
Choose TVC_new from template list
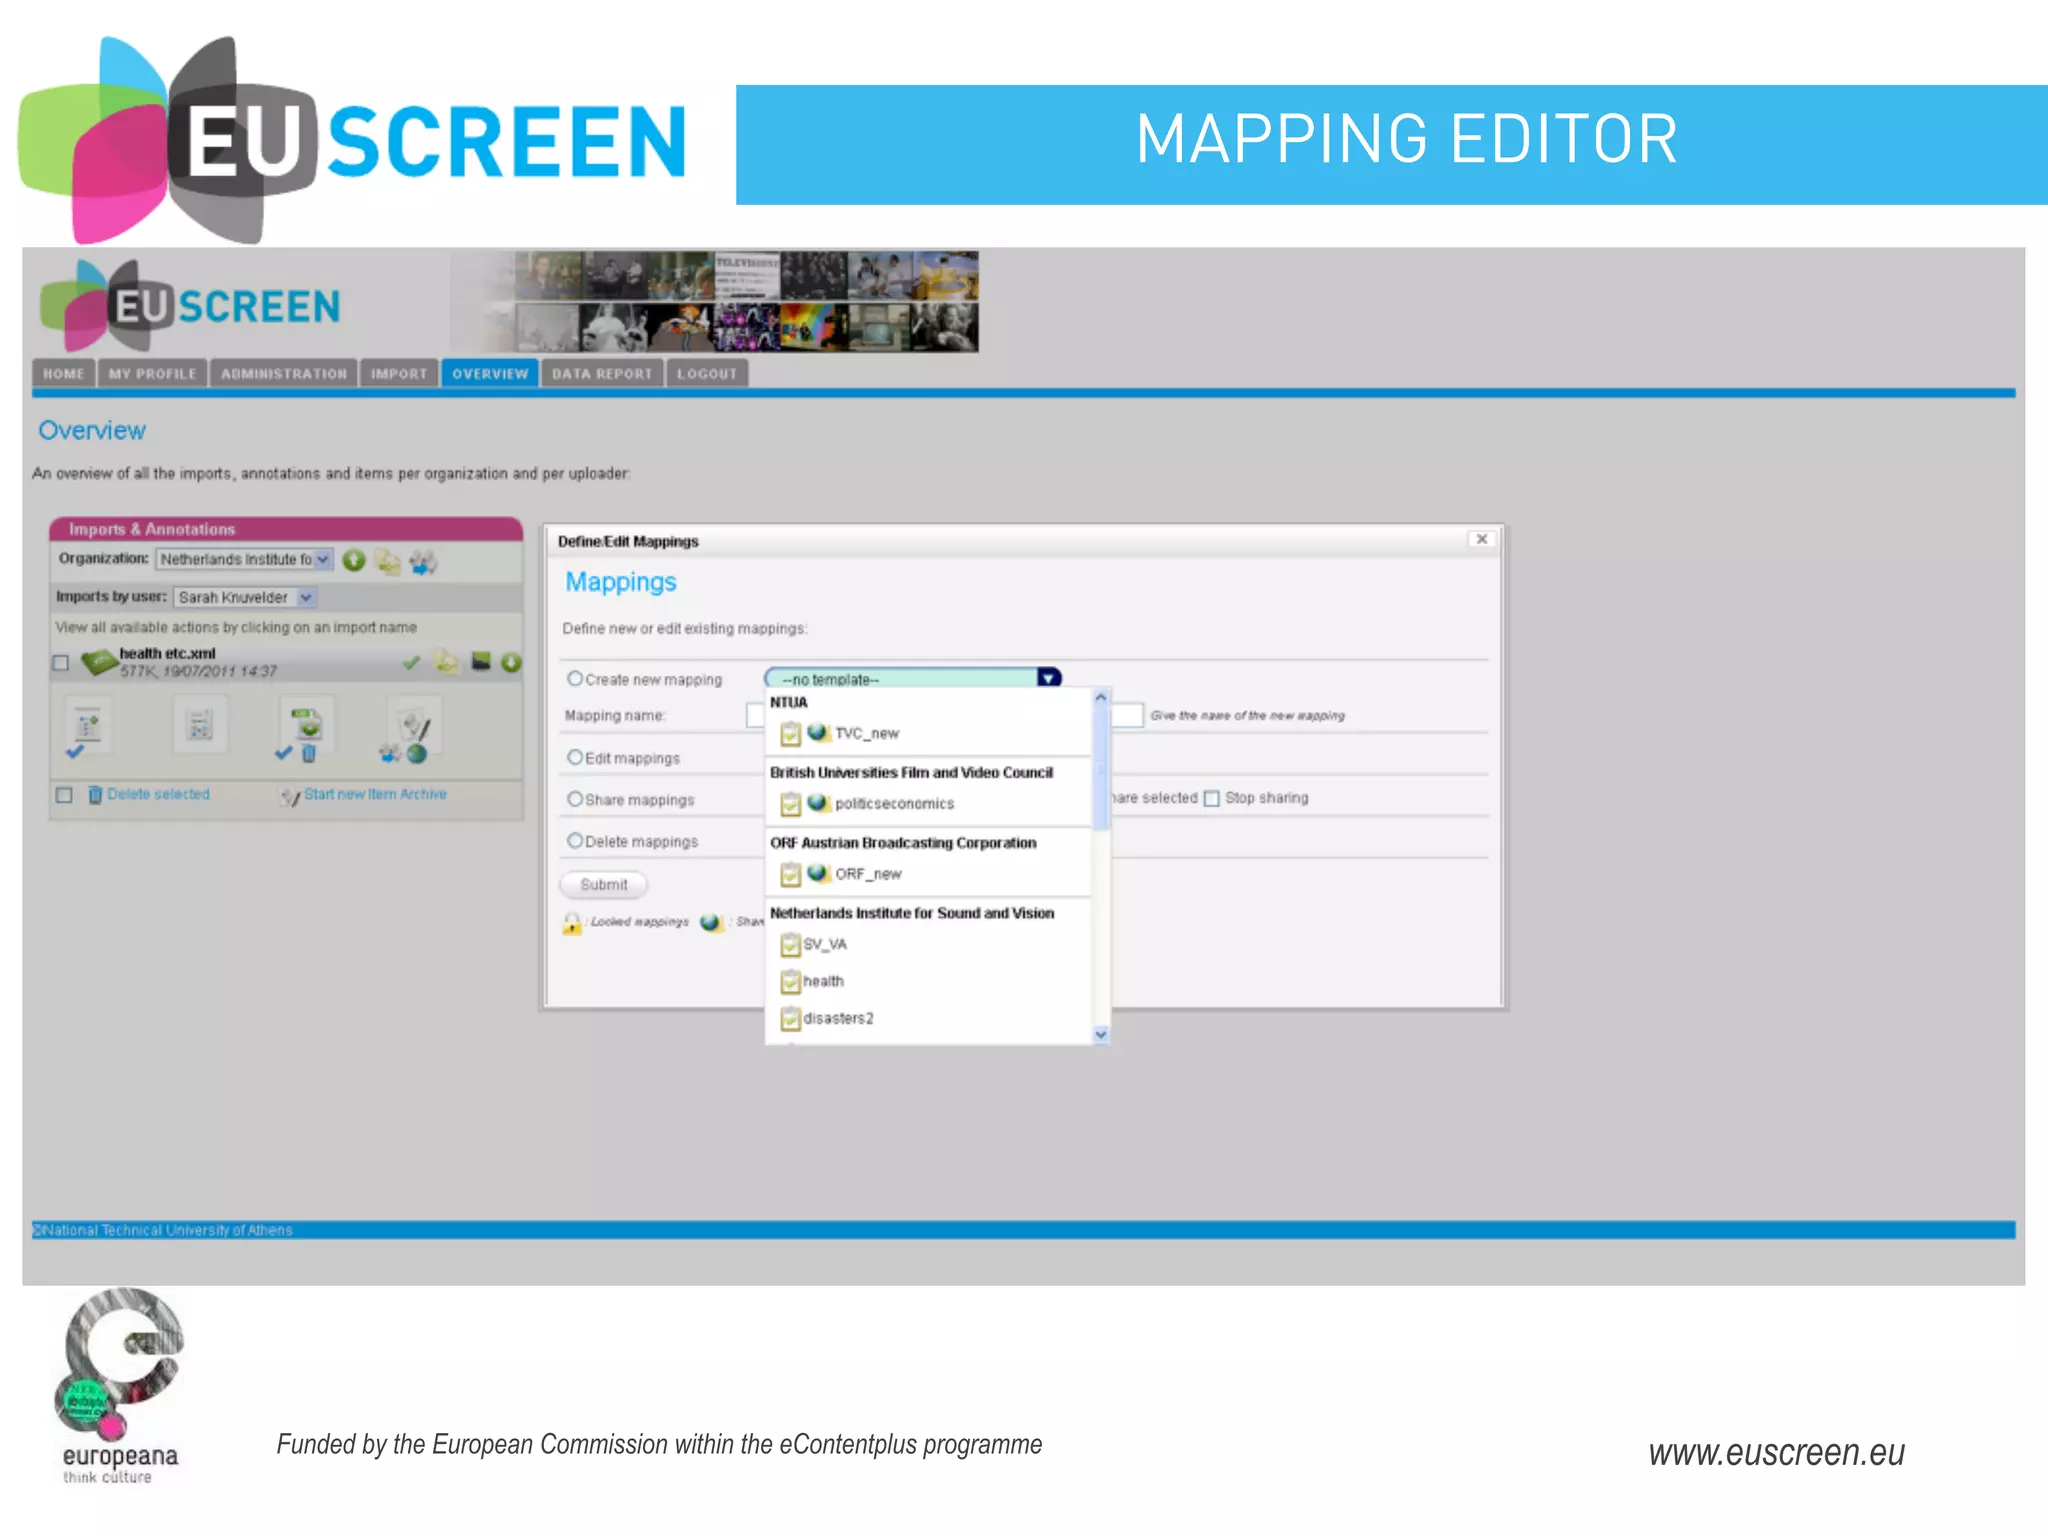point(867,734)
